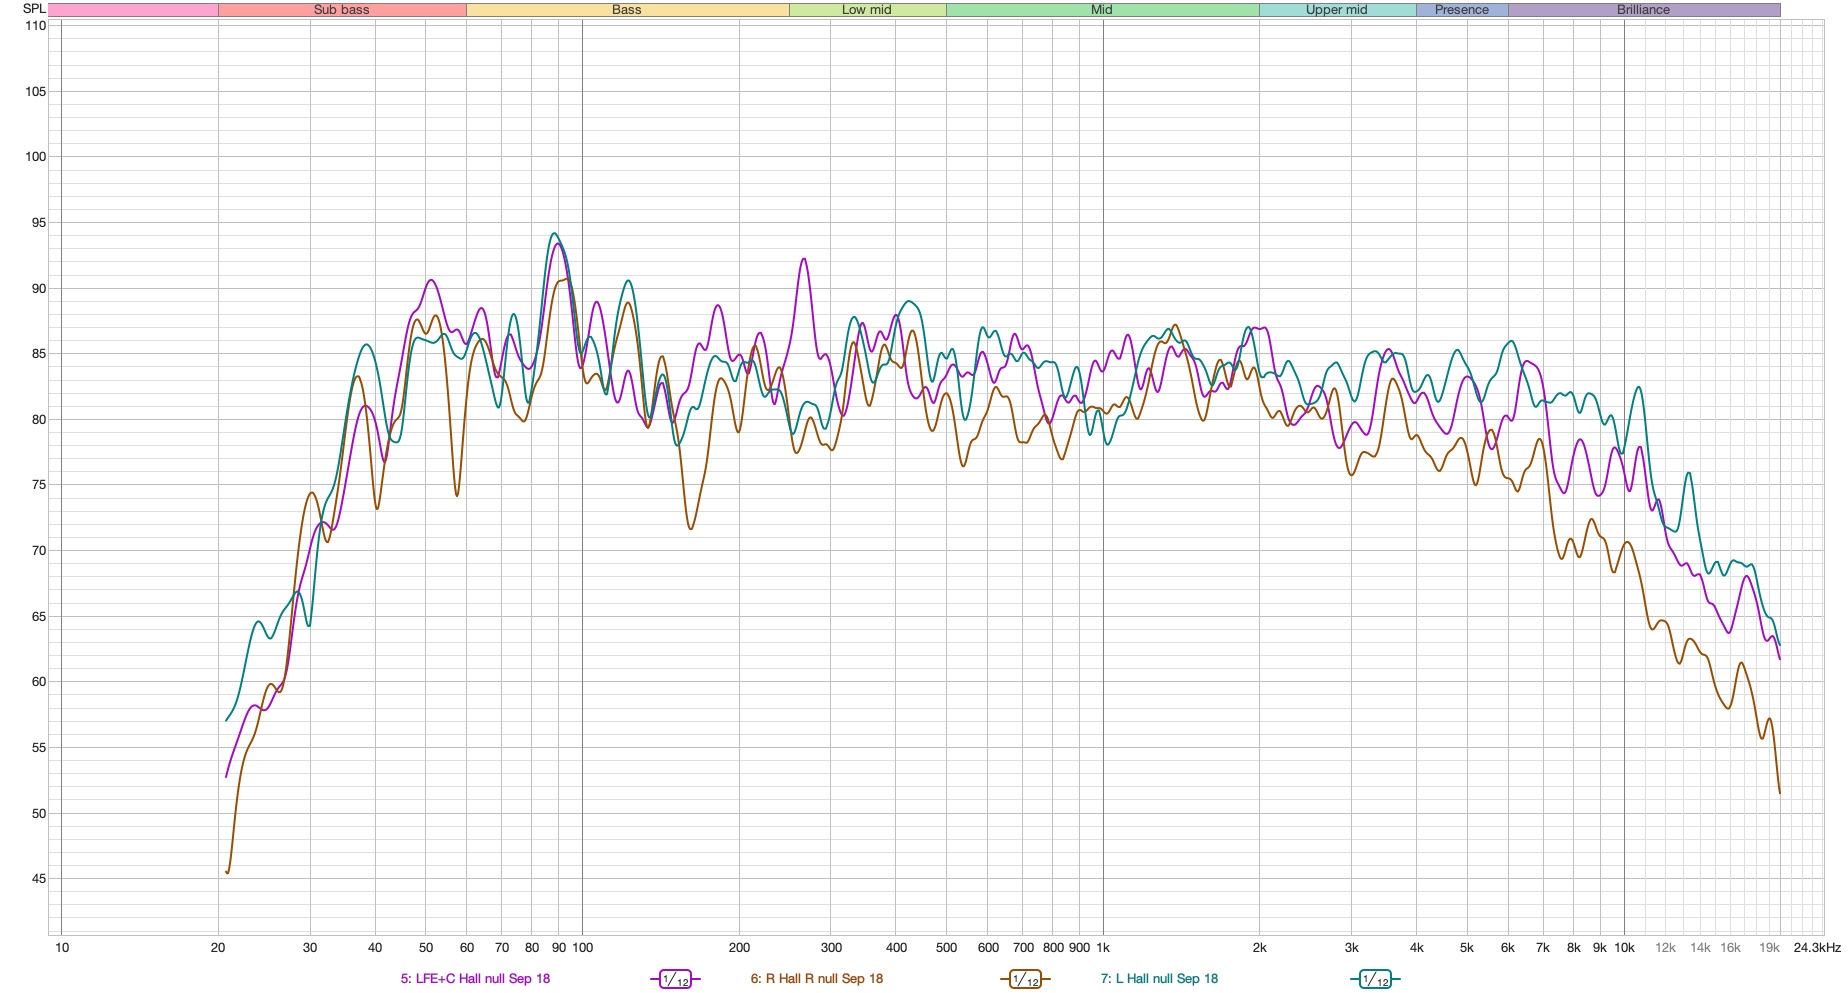Click the teal 1/12 smoothing icon for L Hall trace
Viewport: 1848px width, 993px height.
pos(1375,979)
